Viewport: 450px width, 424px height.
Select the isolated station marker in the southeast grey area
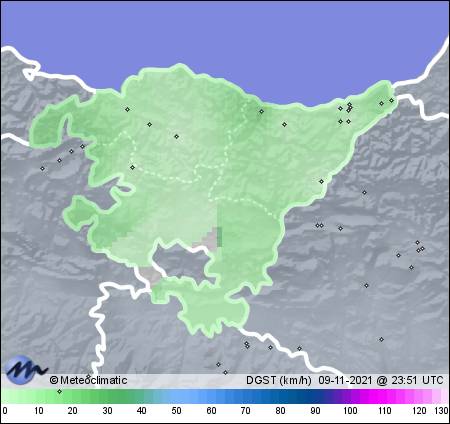(381, 339)
